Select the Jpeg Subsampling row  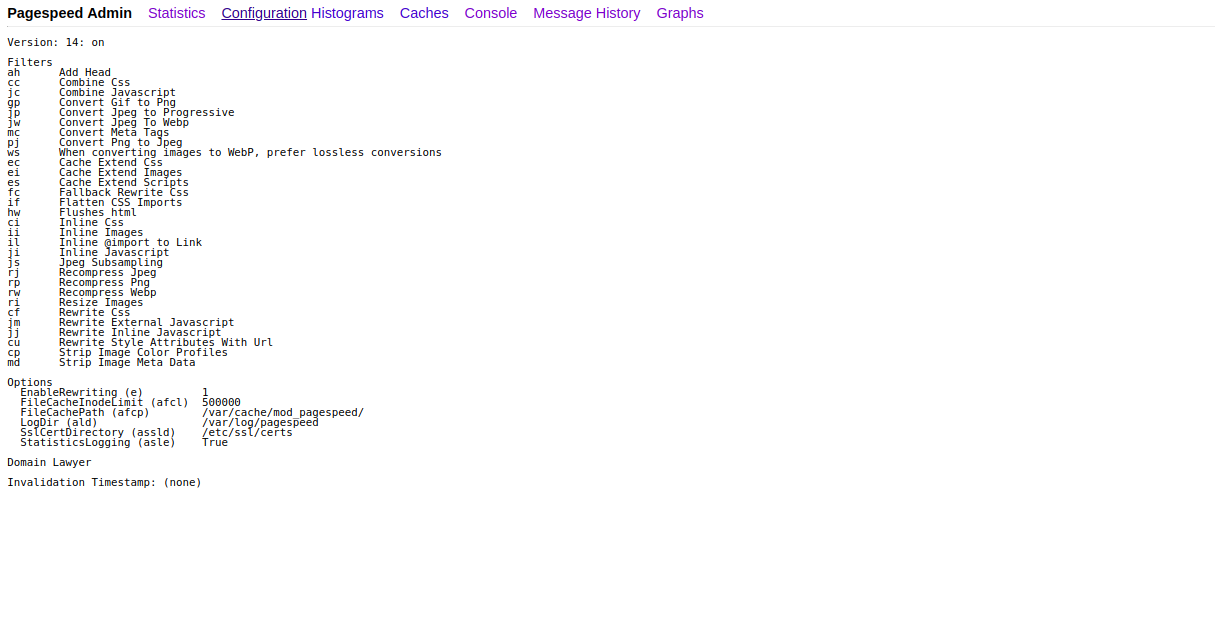point(85,262)
